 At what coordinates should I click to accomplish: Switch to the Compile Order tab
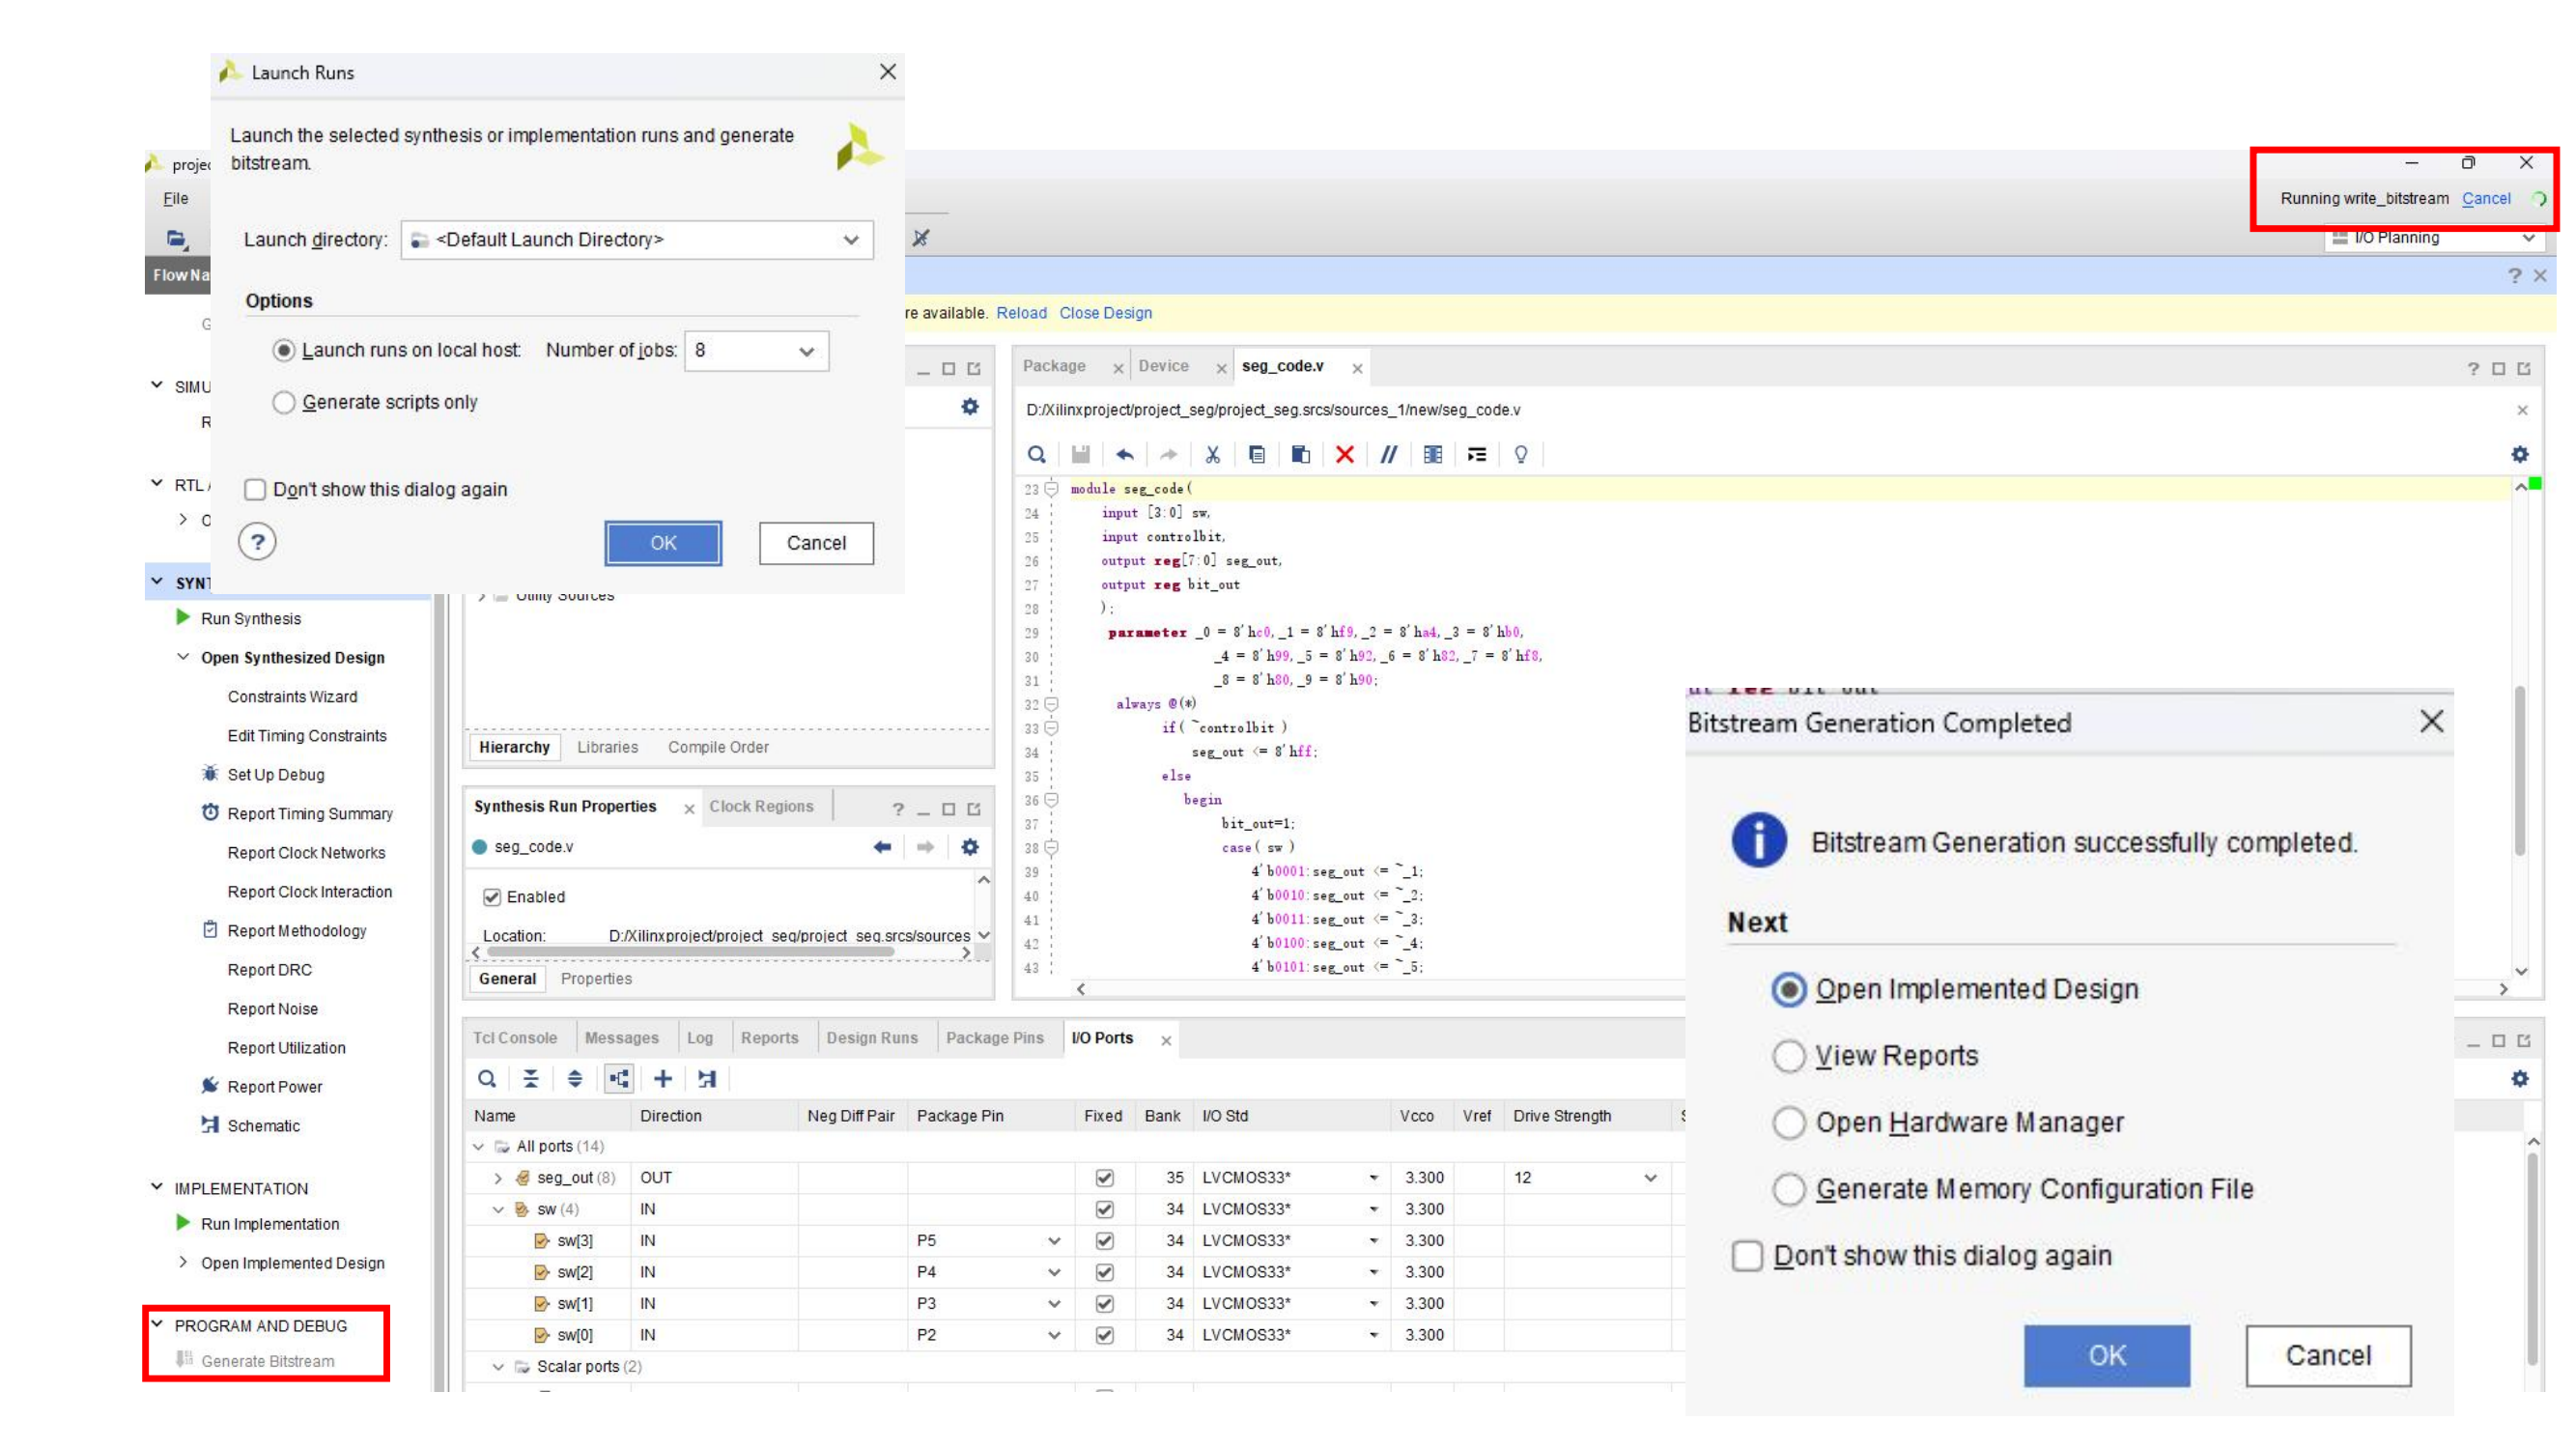[x=717, y=747]
